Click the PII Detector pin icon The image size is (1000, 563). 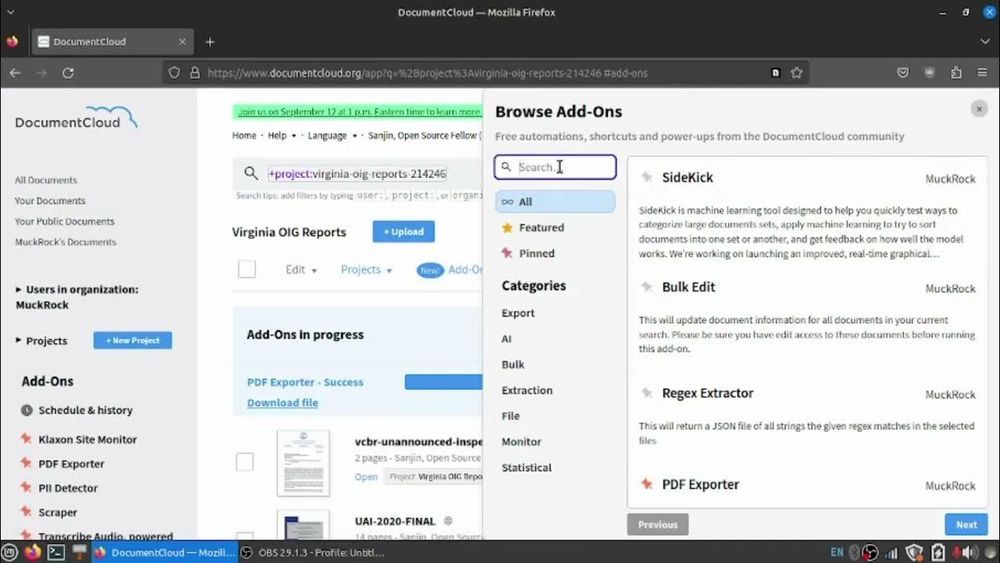coord(26,487)
